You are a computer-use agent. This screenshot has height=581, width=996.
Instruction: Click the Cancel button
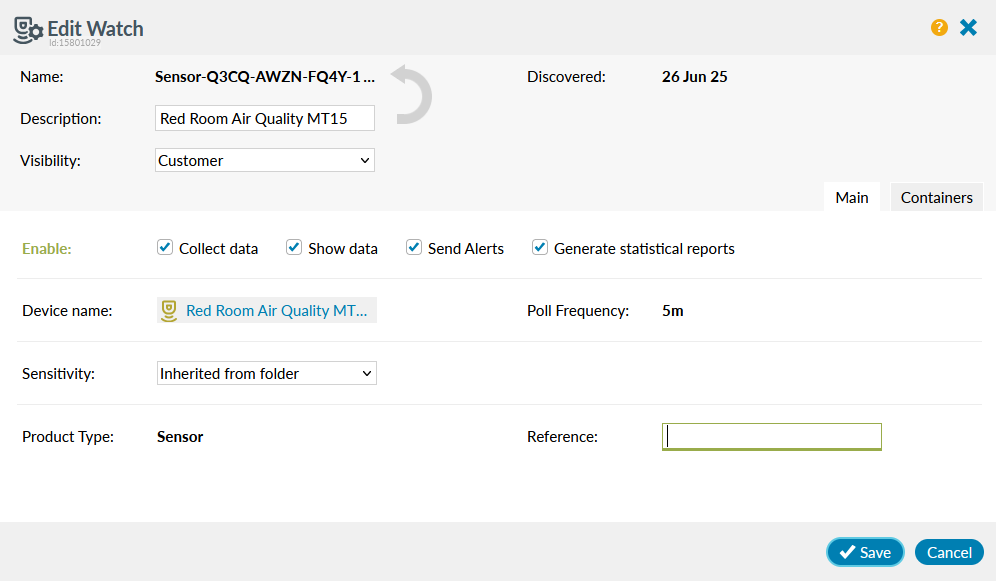coord(949,552)
